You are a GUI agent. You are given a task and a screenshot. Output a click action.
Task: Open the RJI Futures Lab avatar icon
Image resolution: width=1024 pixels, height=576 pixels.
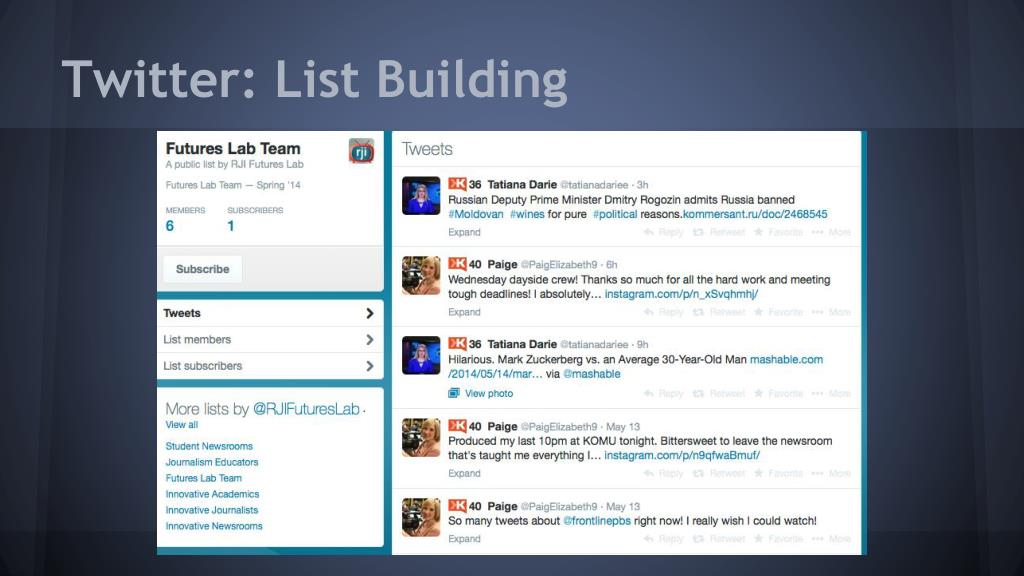pyautogui.click(x=361, y=151)
